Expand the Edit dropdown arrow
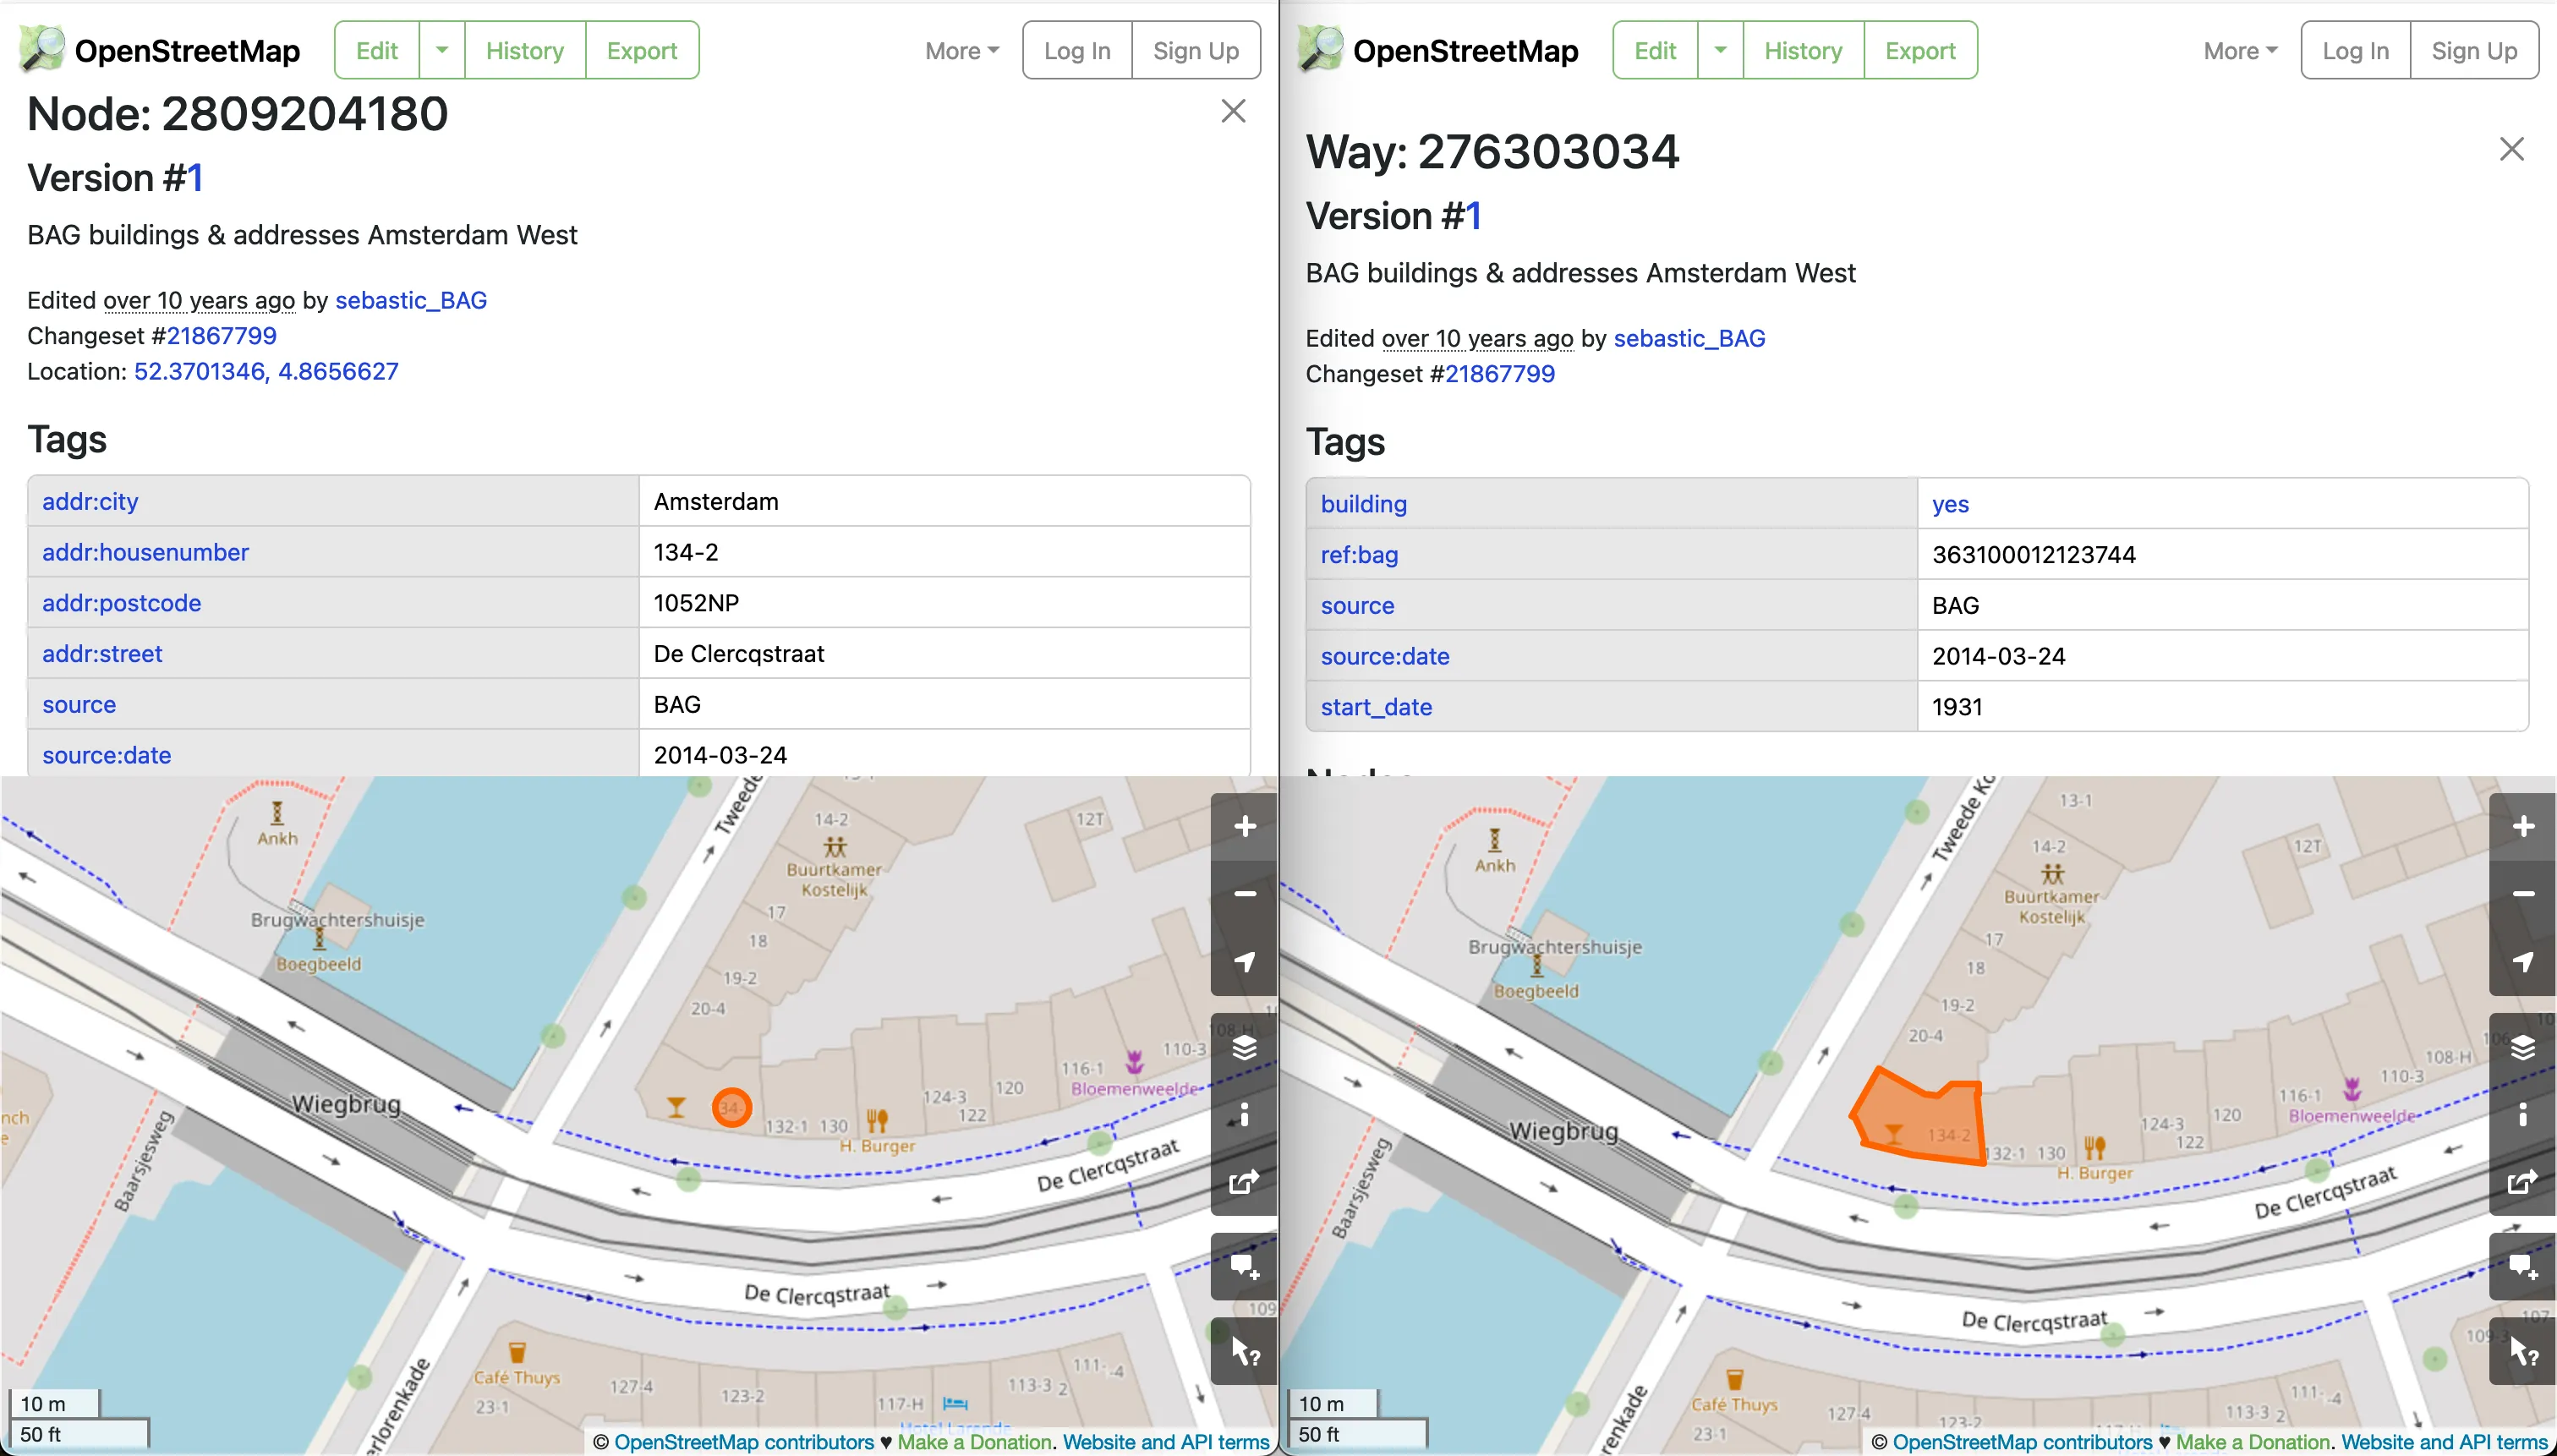 click(439, 49)
